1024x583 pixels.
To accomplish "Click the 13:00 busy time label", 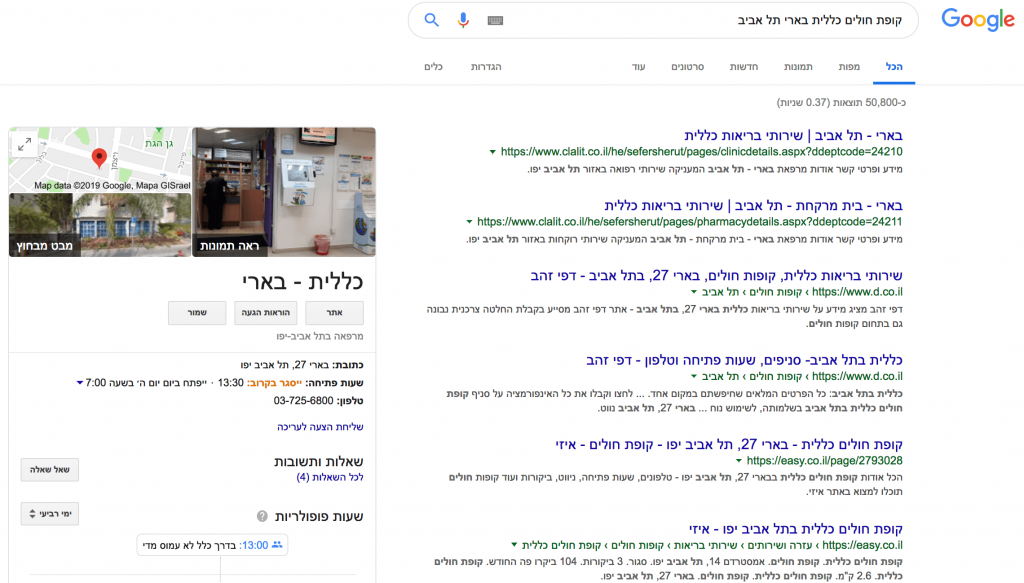I will click(x=254, y=544).
